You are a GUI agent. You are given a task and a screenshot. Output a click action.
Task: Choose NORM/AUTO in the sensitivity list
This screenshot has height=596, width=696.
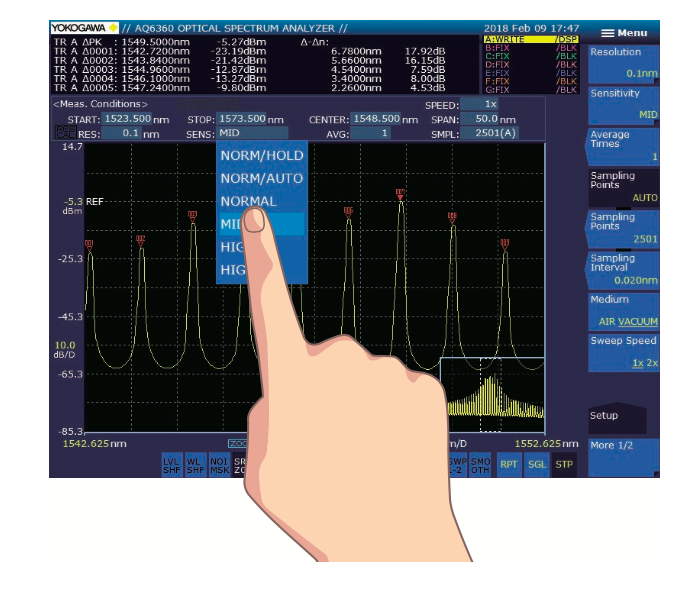262,179
